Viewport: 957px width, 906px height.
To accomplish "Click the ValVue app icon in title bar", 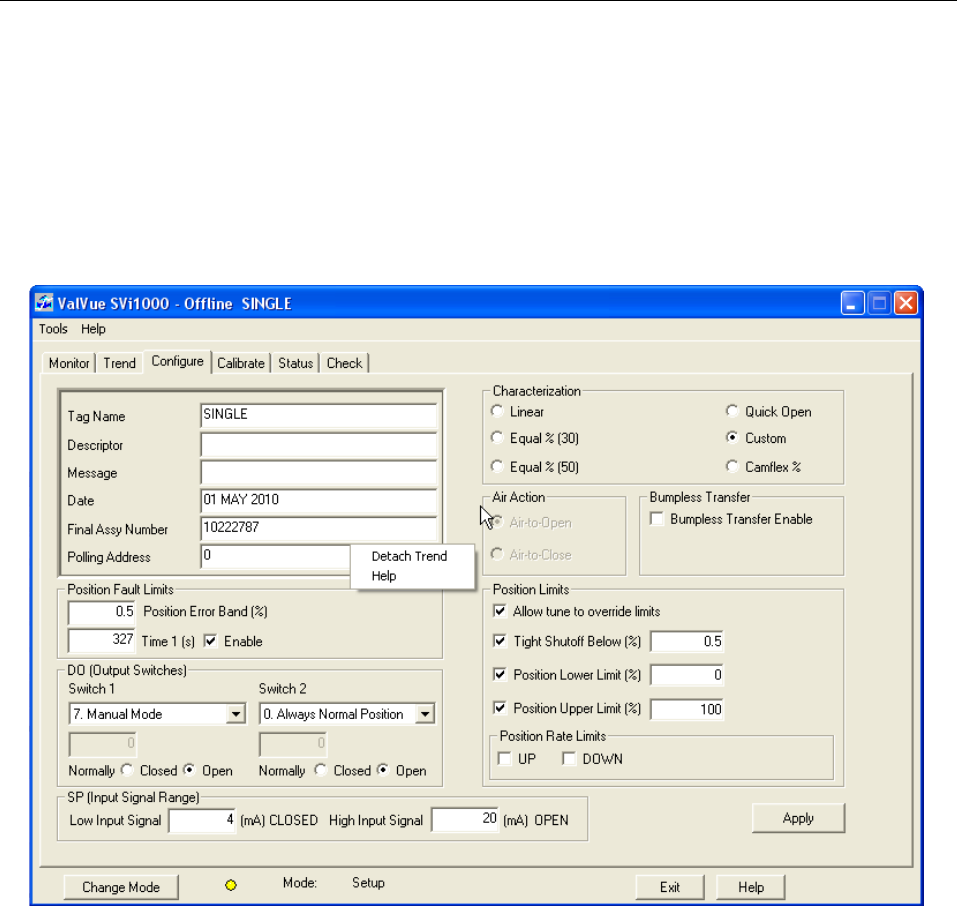I will click(x=43, y=303).
